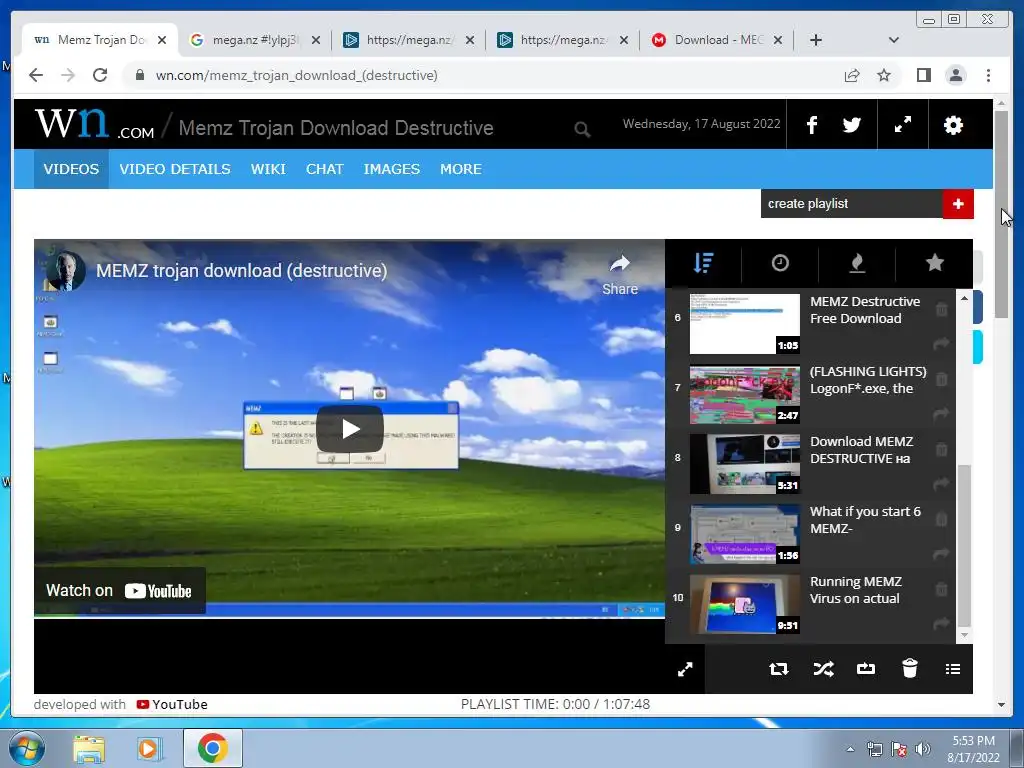The height and width of the screenshot is (768, 1024).
Task: Delete the Download MEMZ DESTRUCTIVE item
Action: coord(941,449)
